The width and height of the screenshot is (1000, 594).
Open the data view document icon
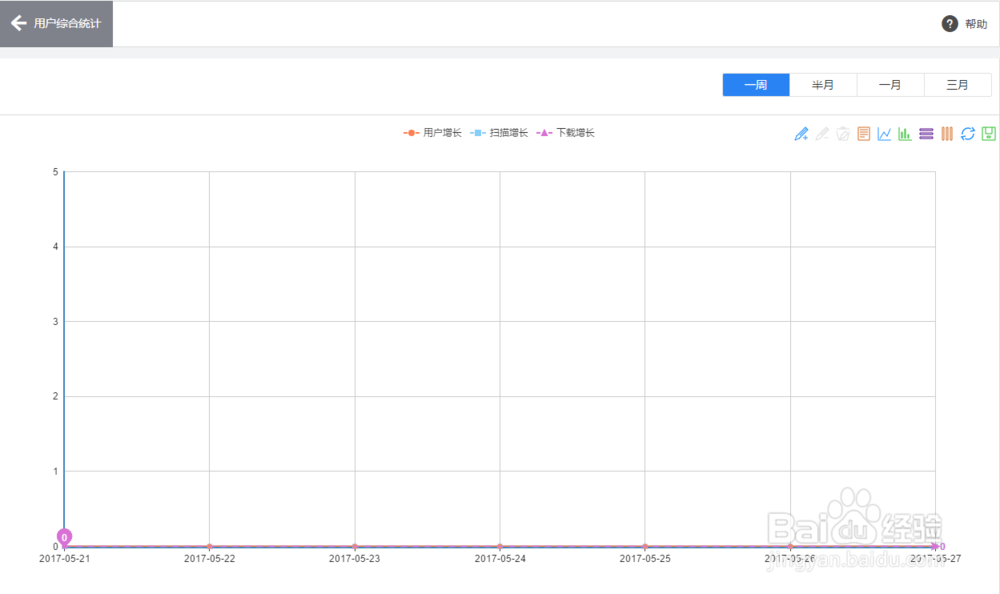pos(864,134)
